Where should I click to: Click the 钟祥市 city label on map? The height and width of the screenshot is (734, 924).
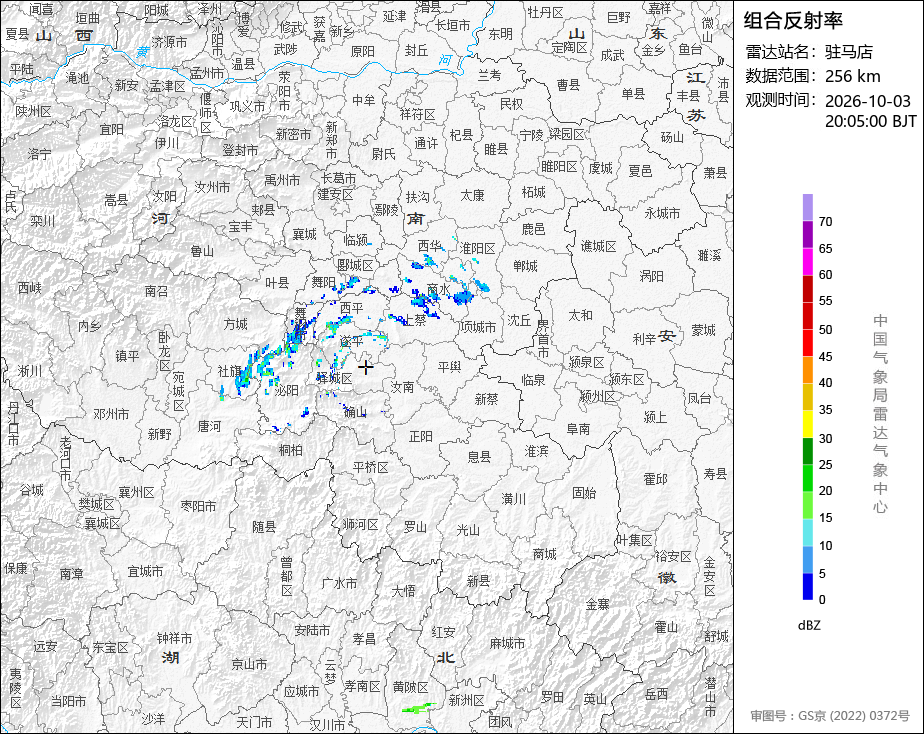point(174,639)
